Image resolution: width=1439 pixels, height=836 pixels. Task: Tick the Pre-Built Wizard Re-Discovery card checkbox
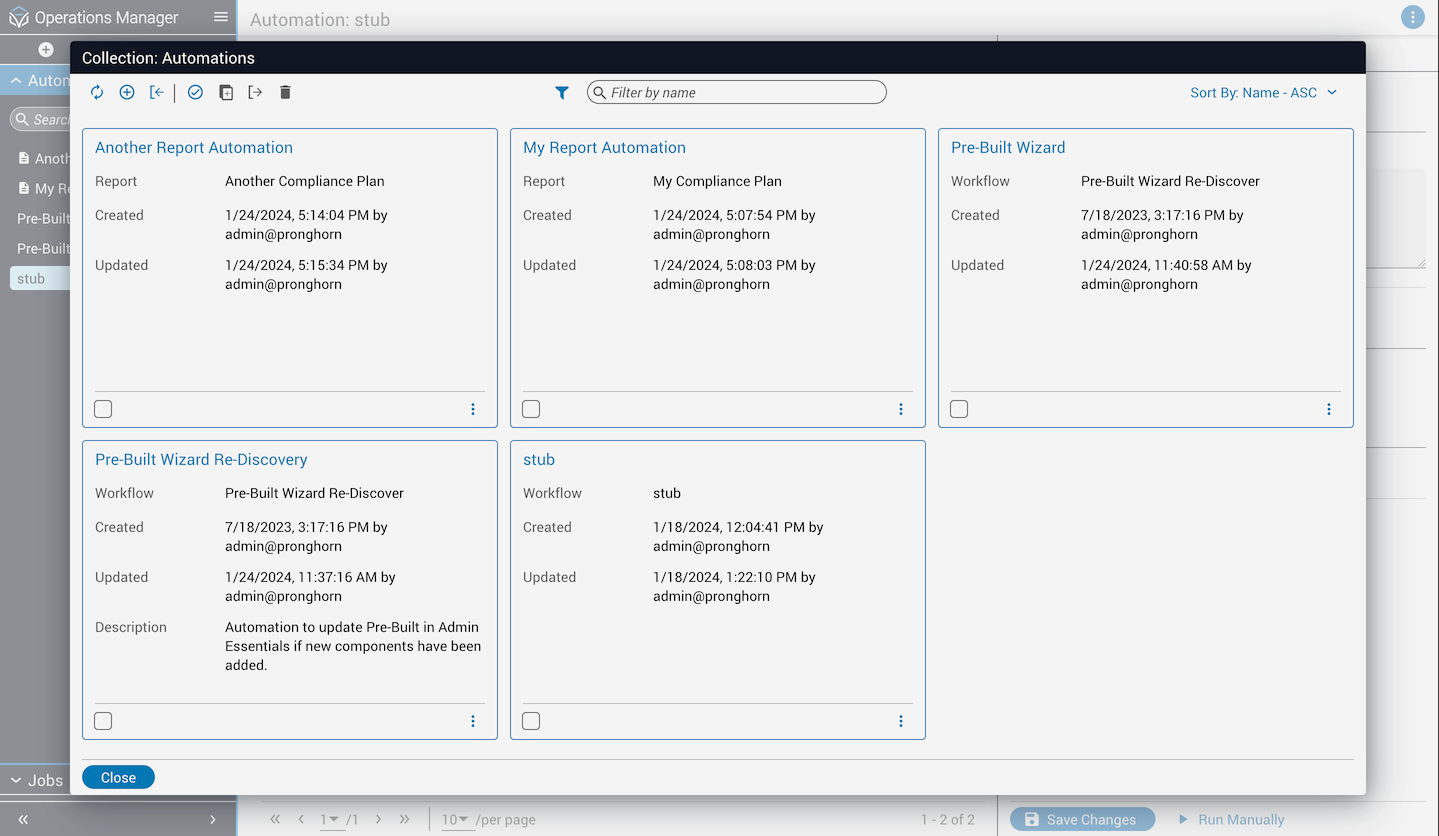click(103, 721)
